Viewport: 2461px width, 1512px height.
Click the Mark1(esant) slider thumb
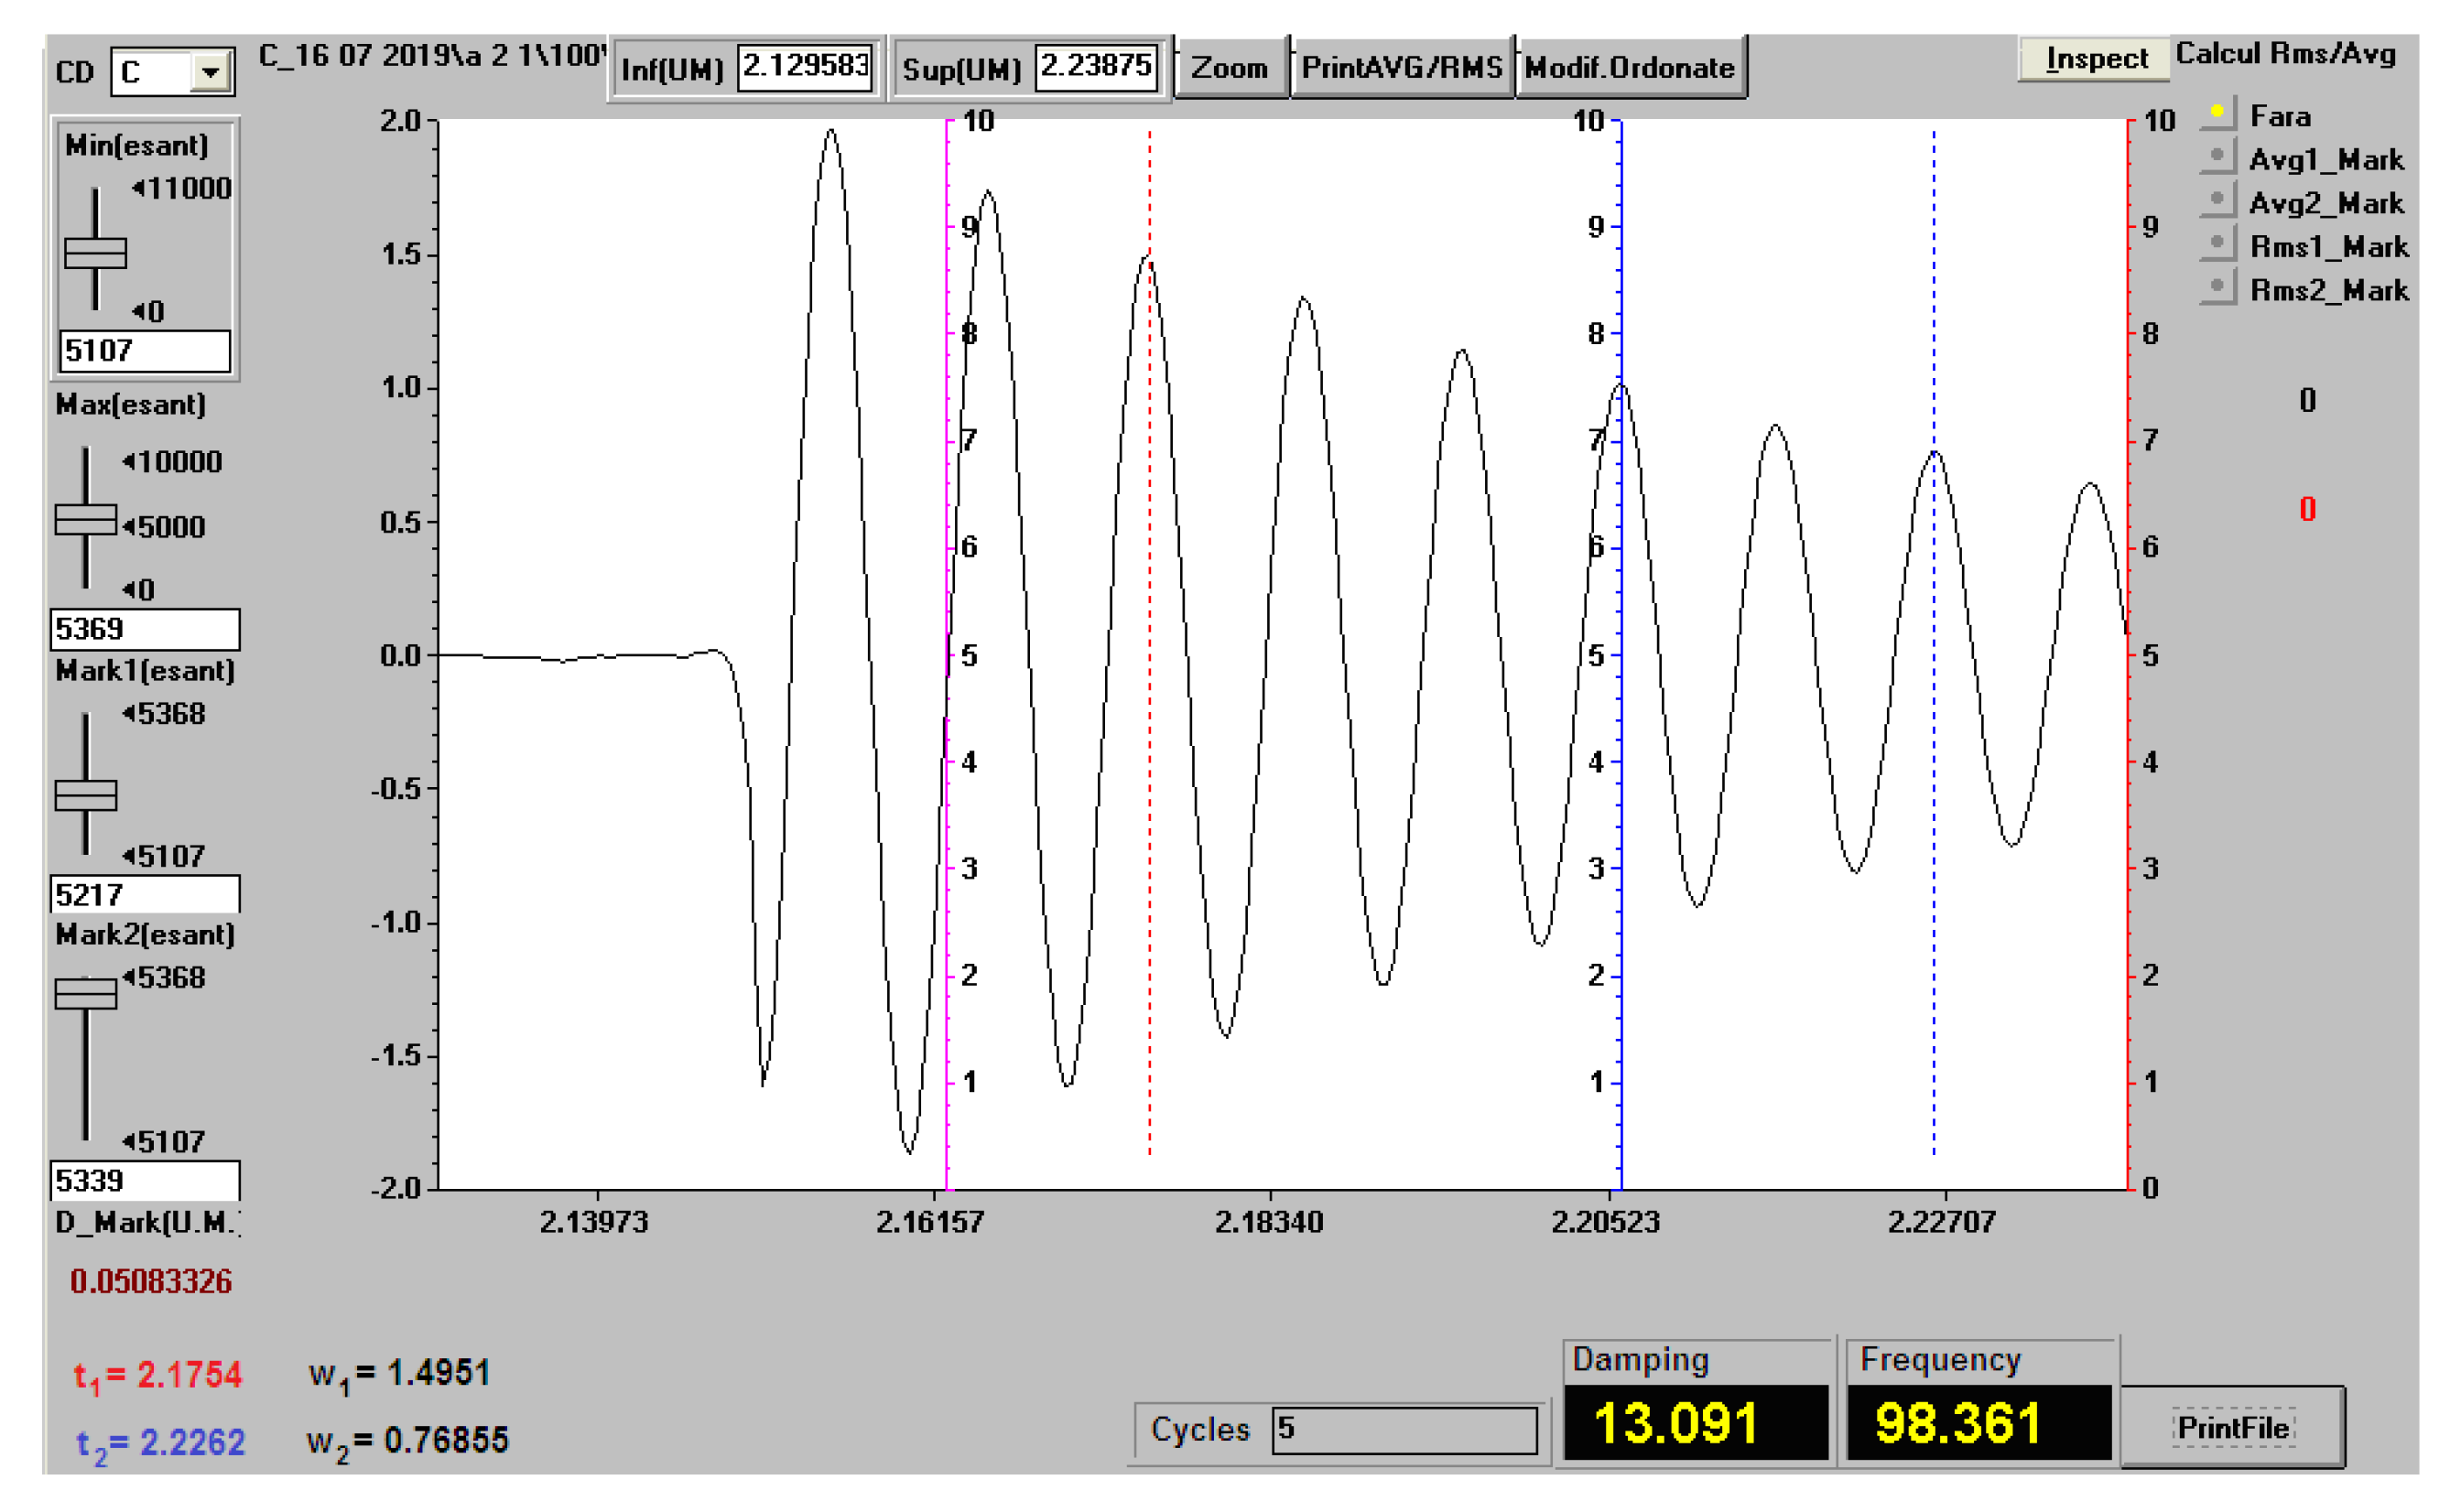(x=86, y=796)
